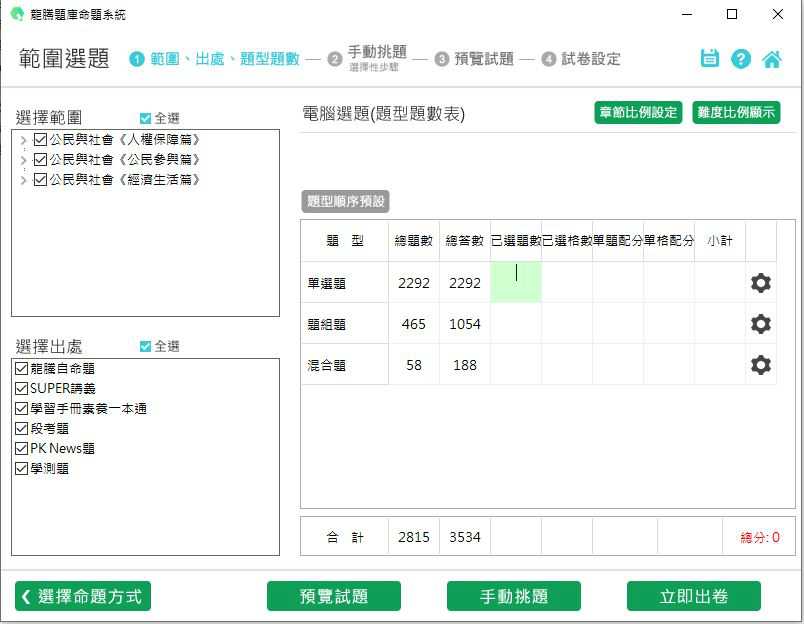Open gear settings for 單選題 row
Screen dimensions: 804x624
[760, 283]
